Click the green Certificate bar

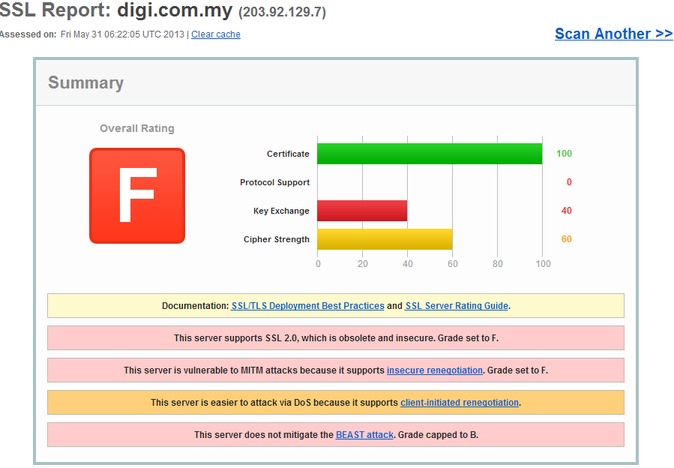coord(429,153)
